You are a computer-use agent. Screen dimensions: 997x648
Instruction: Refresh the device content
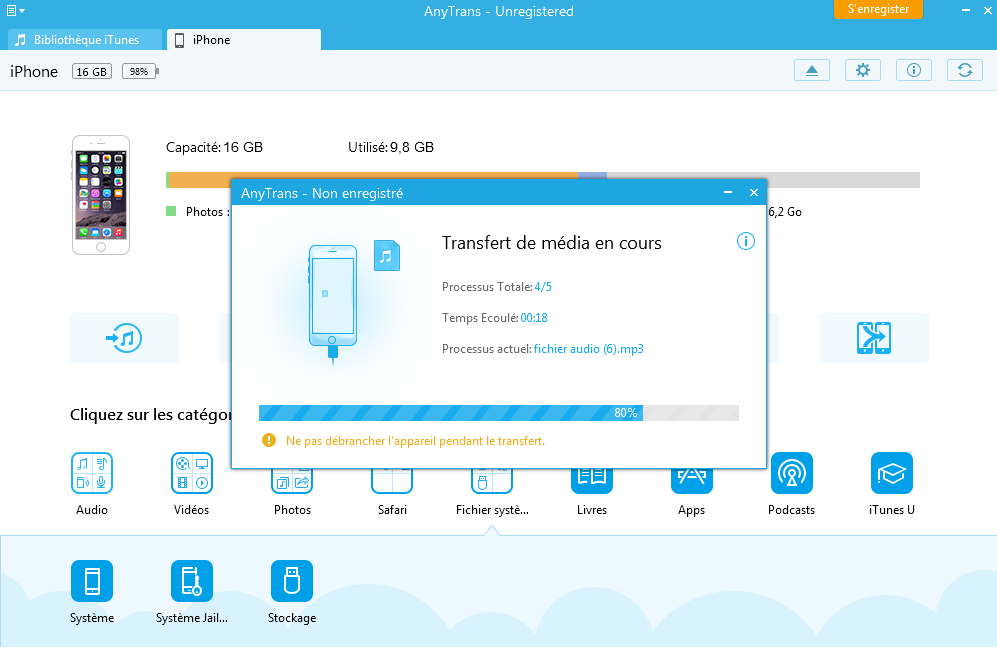[965, 70]
